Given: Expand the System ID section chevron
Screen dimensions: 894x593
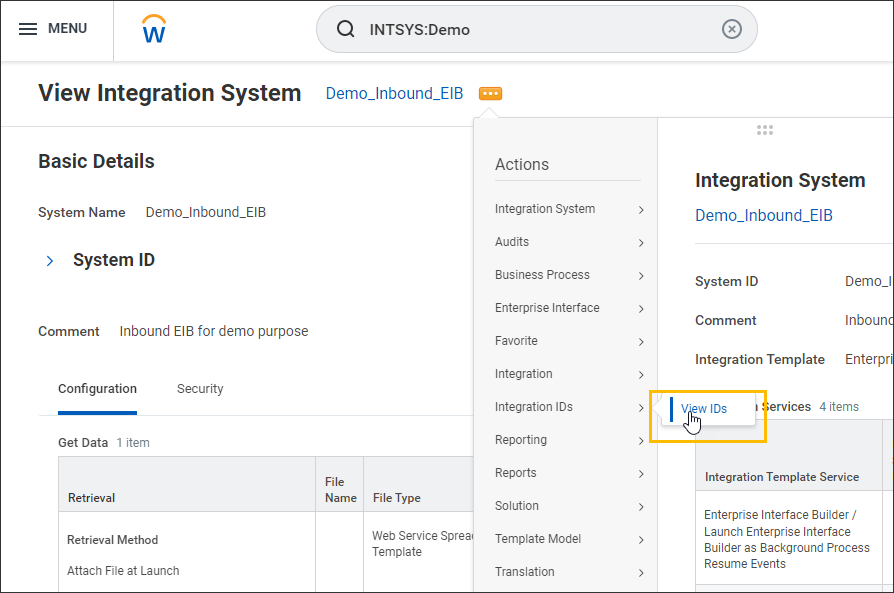Looking at the screenshot, I should point(50,261).
